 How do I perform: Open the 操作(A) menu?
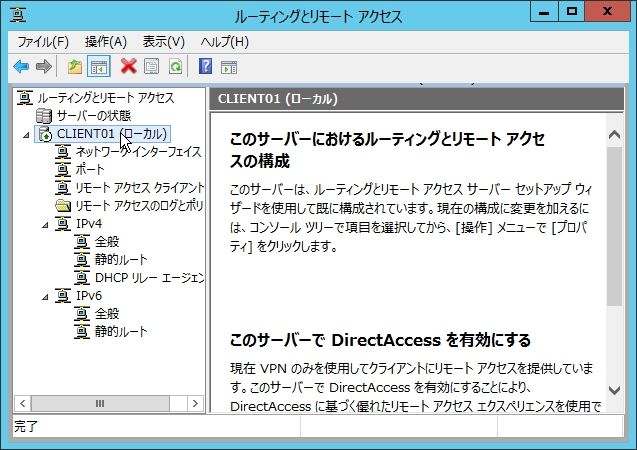click(106, 42)
